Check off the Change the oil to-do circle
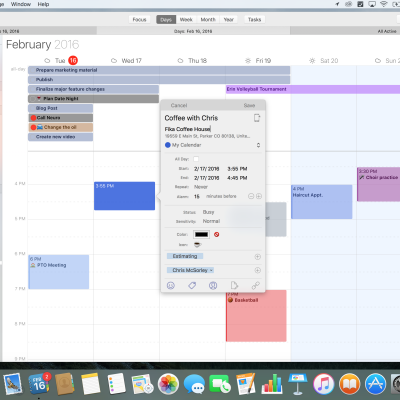The width and height of the screenshot is (400, 400). click(33, 127)
